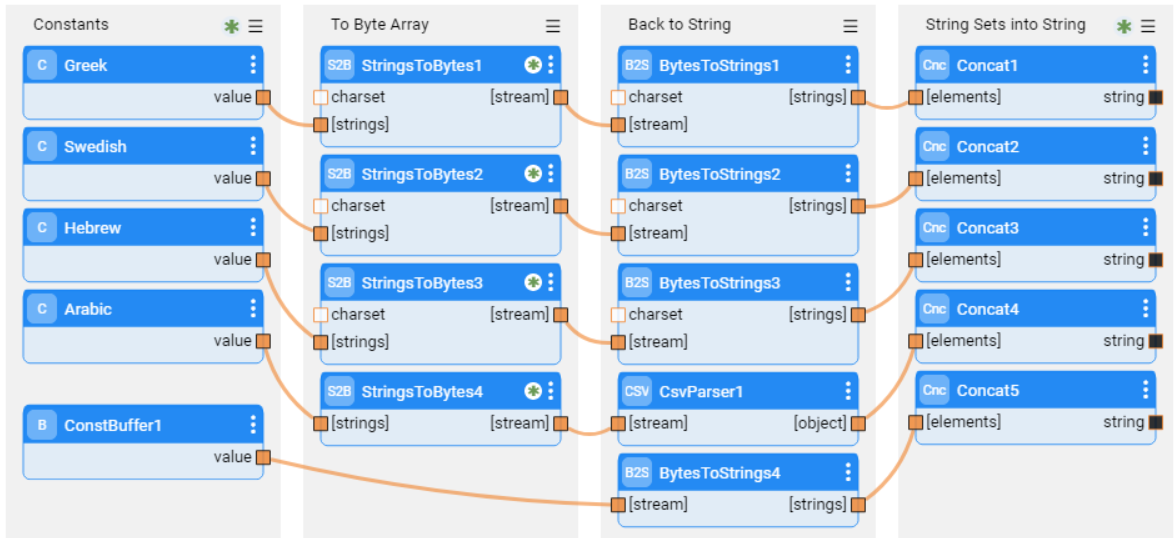The height and width of the screenshot is (538, 1176).
Task: Click the Cnc icon on Concat3
Action: point(934,228)
